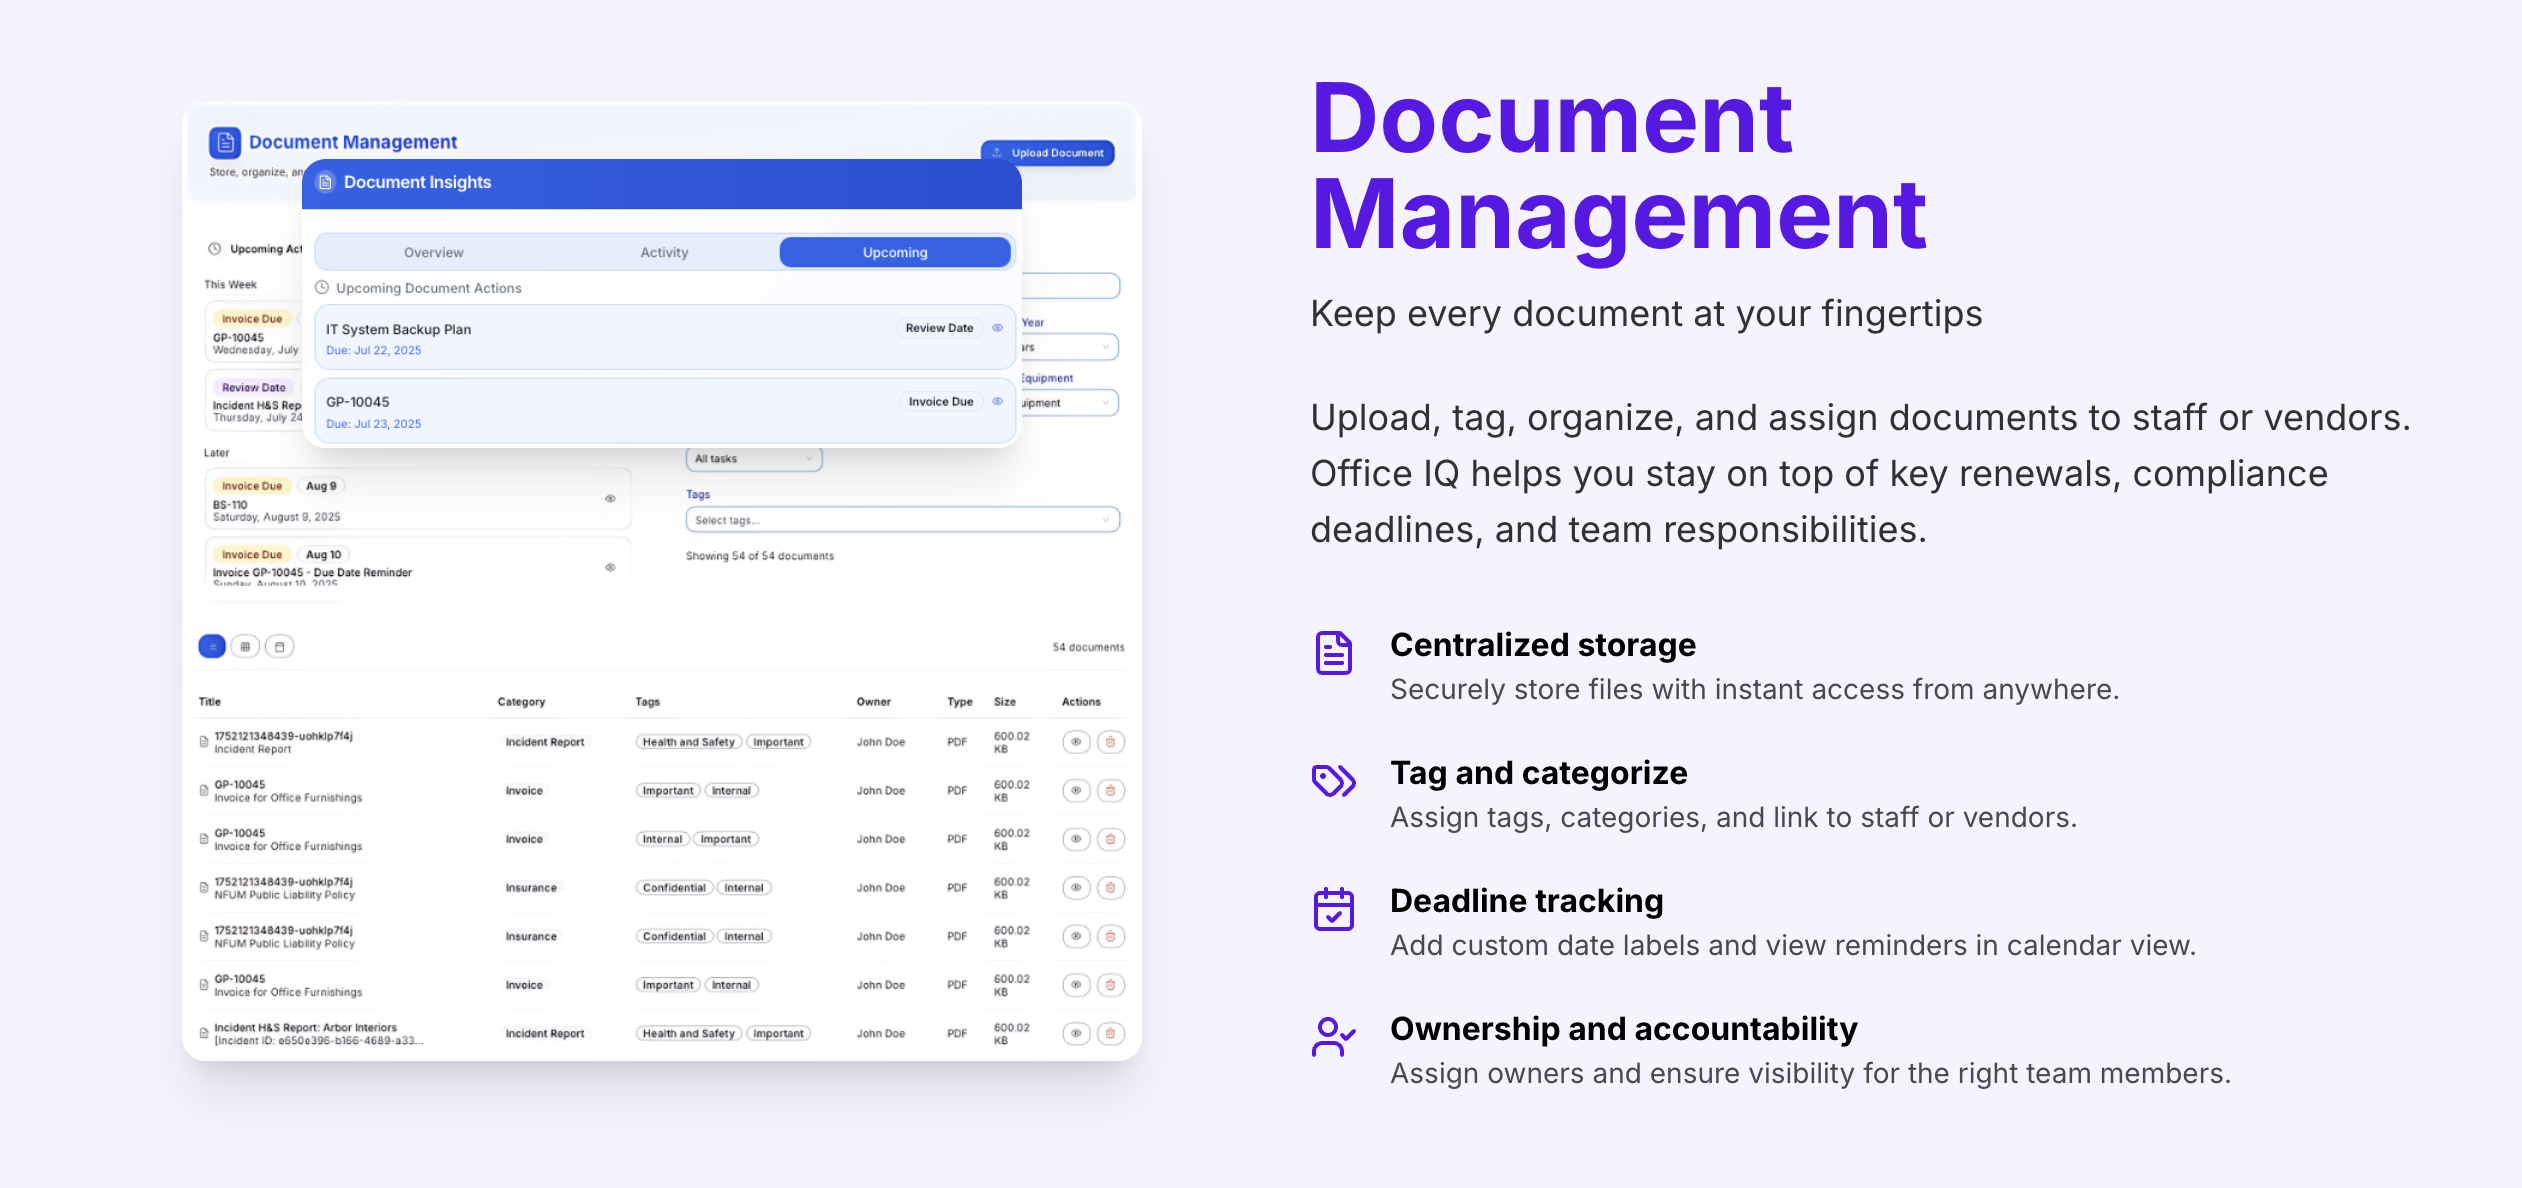Image resolution: width=2522 pixels, height=1188 pixels.
Task: Click the Tag and categorize icon
Action: click(1333, 781)
